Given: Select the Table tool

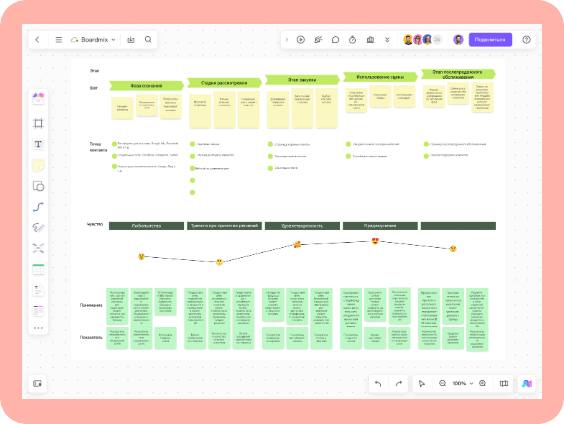Looking at the screenshot, I should 38,269.
